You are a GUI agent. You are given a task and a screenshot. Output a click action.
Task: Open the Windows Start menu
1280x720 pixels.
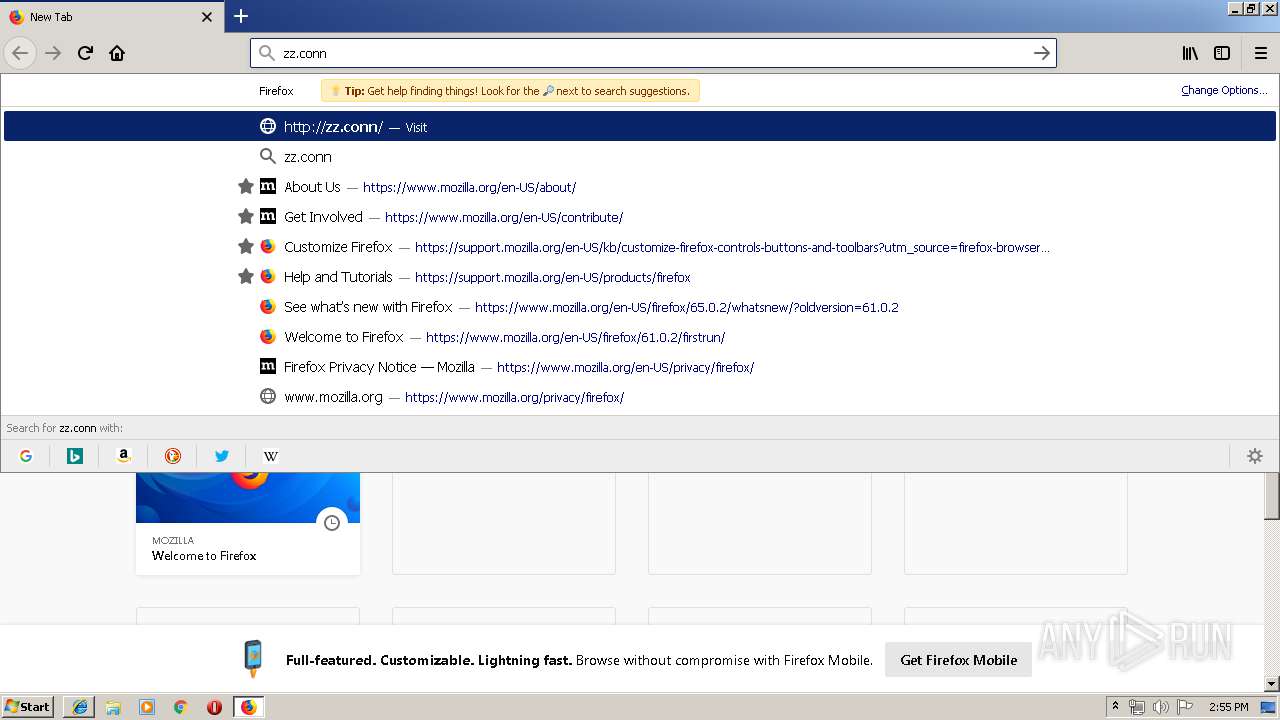point(28,706)
